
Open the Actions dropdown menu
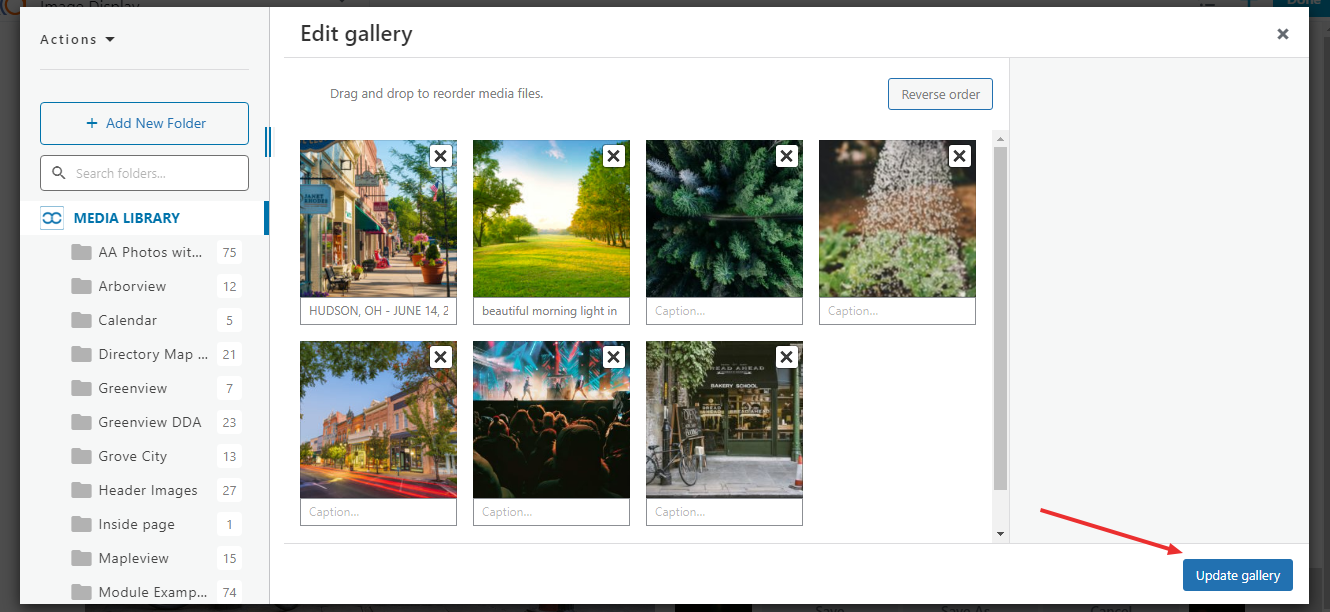[78, 40]
